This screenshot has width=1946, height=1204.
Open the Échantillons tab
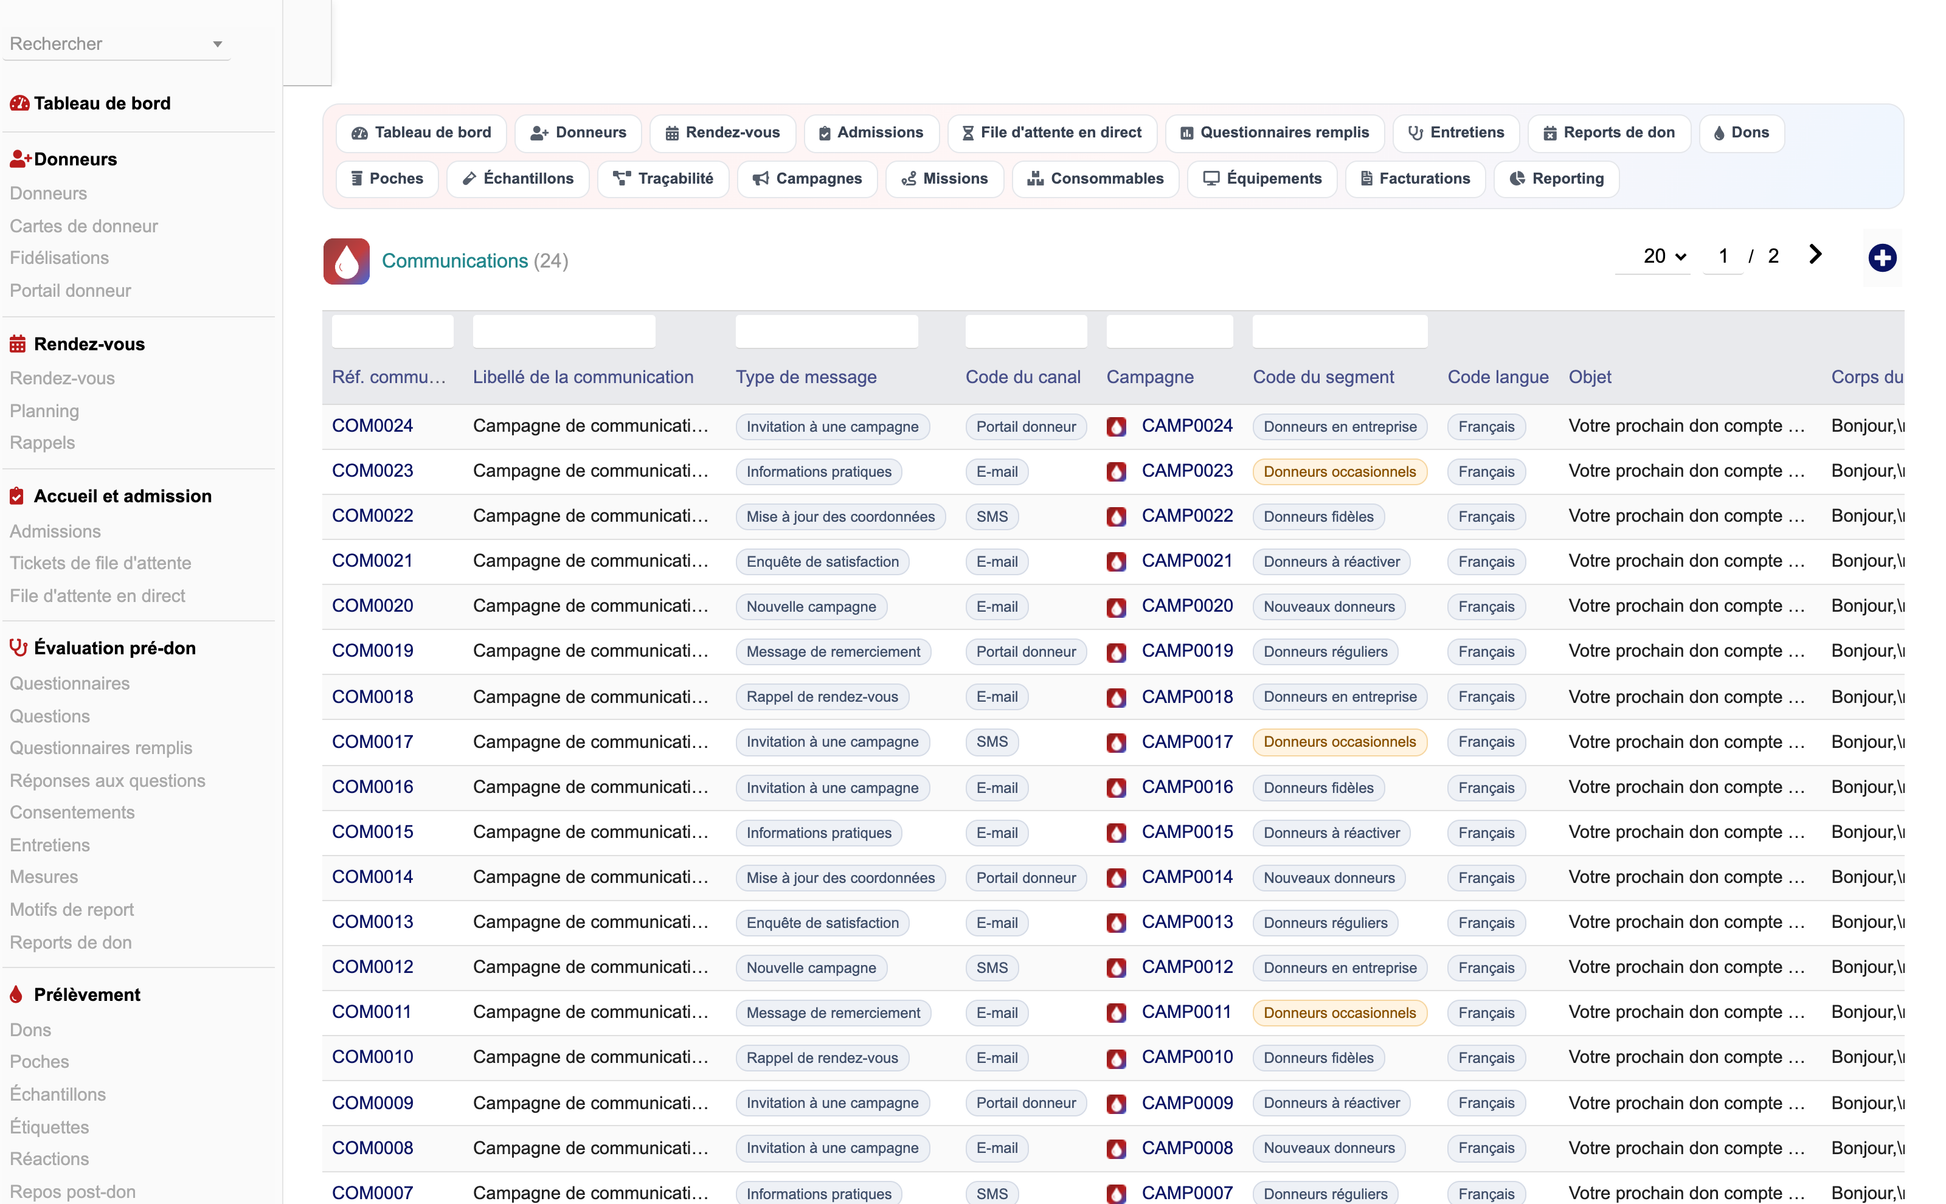(x=518, y=179)
